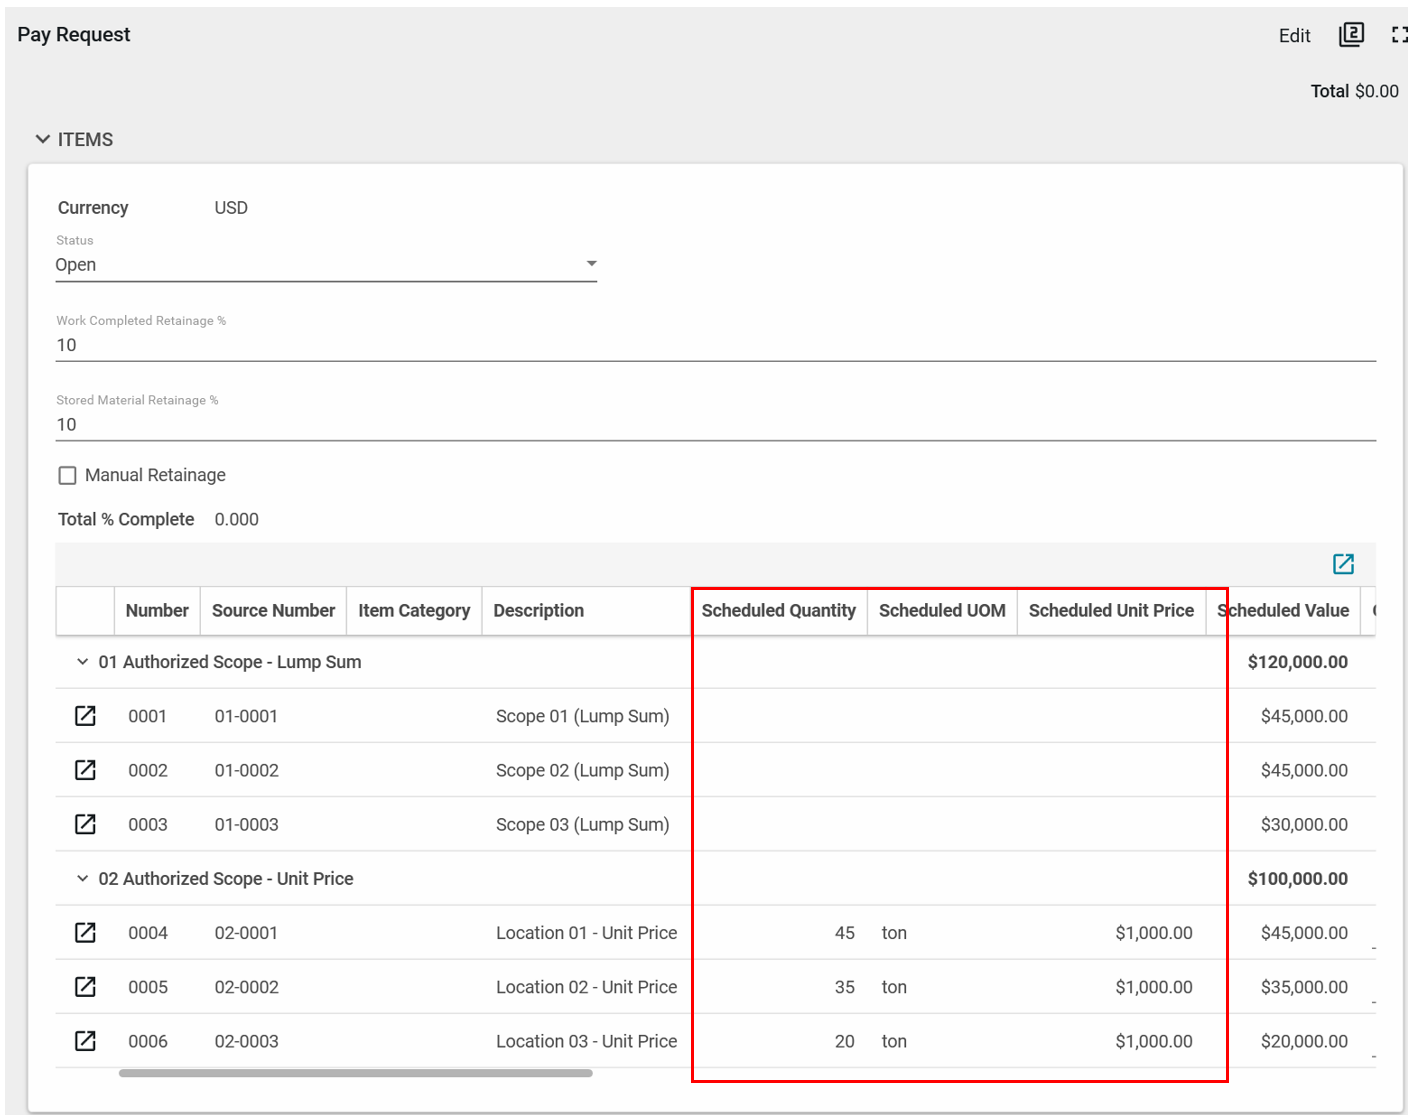Open row 0005 detail icon
The height and width of the screenshot is (1115, 1408).
[x=86, y=987]
